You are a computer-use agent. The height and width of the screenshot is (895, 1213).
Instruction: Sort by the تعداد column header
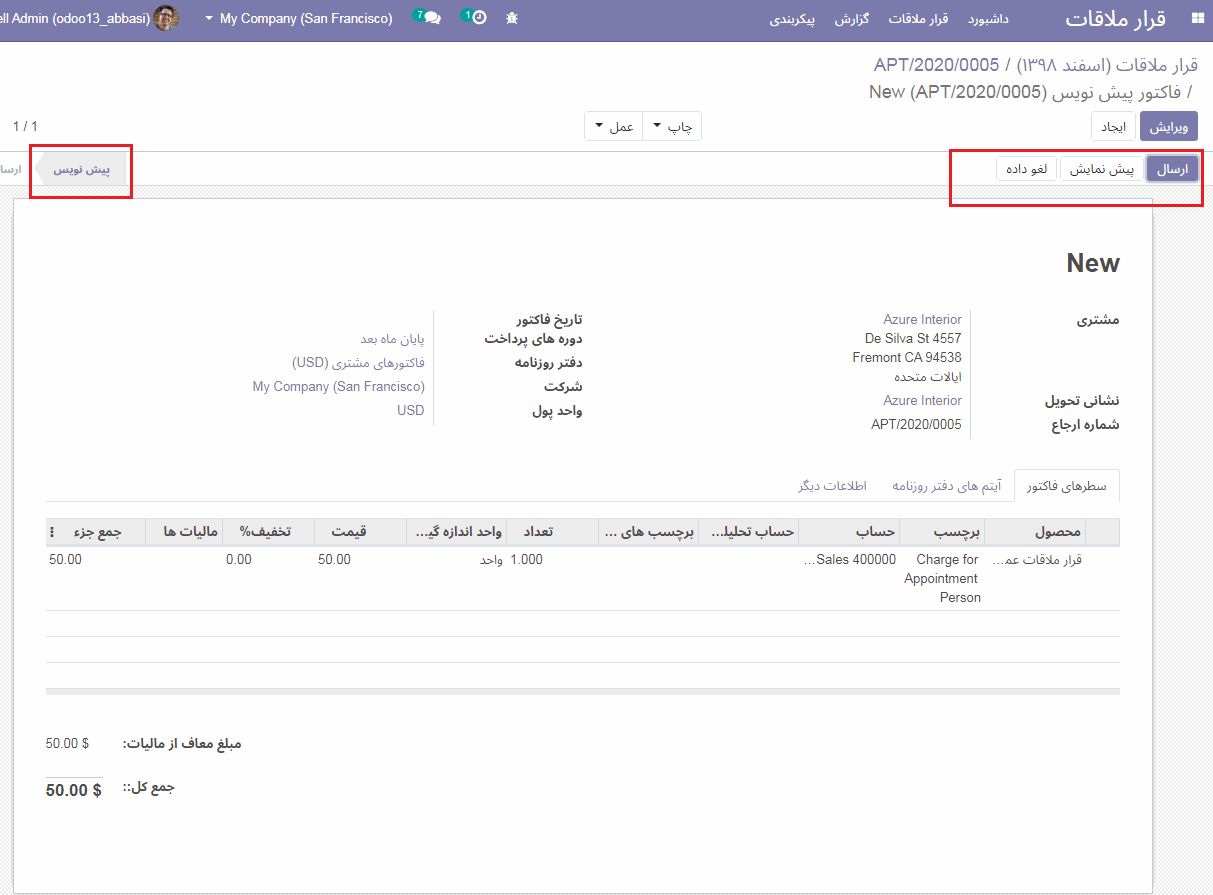(552, 532)
